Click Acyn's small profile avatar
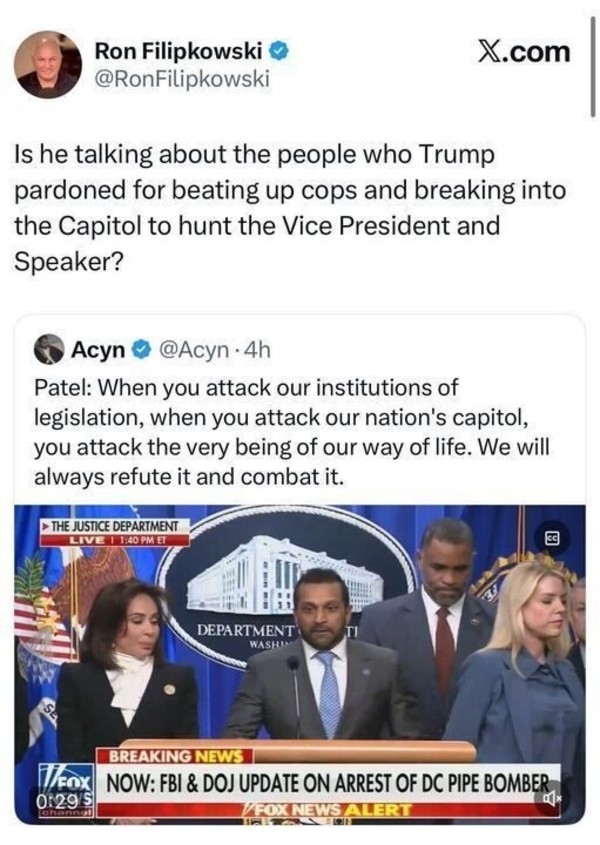The height and width of the screenshot is (845, 600). [49, 350]
